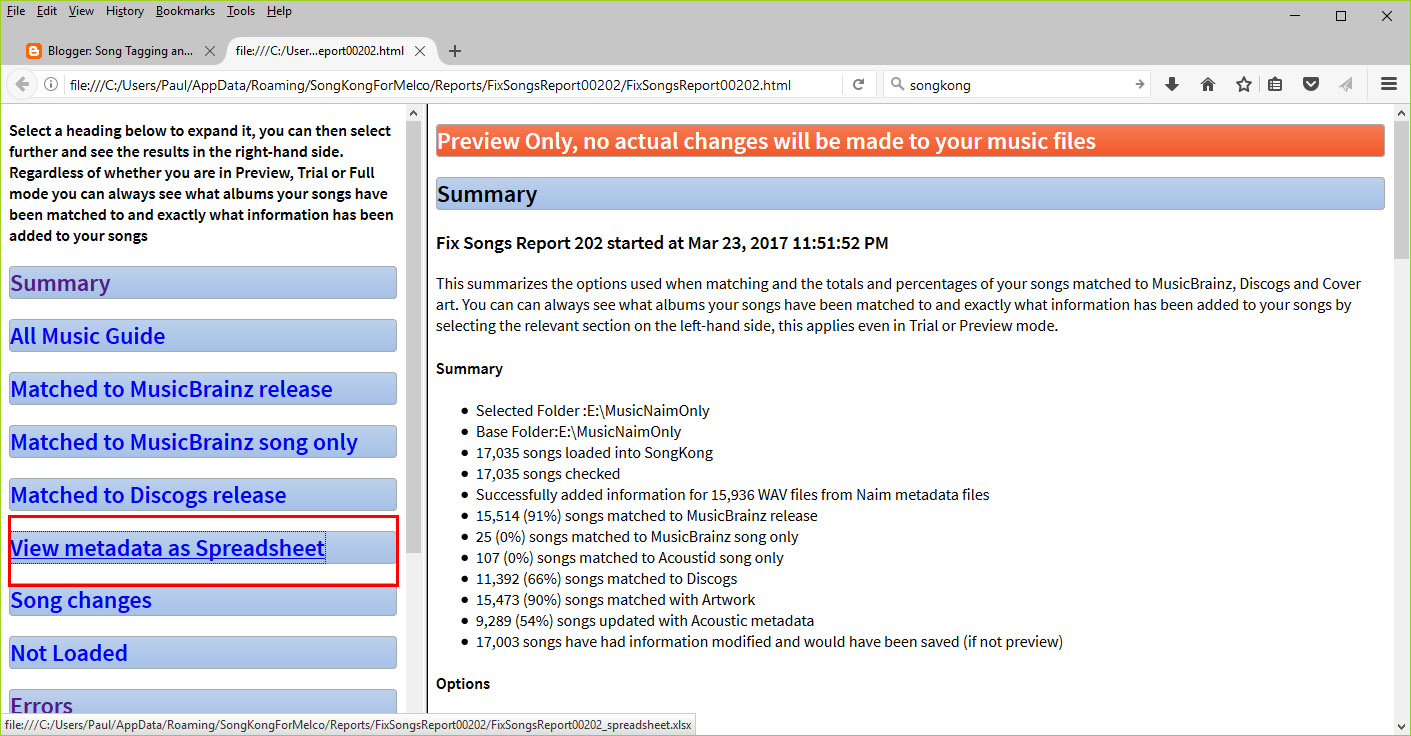
Task: Click '25 (0%) songs matched to MusicBrainz song only'
Action: click(x=637, y=537)
